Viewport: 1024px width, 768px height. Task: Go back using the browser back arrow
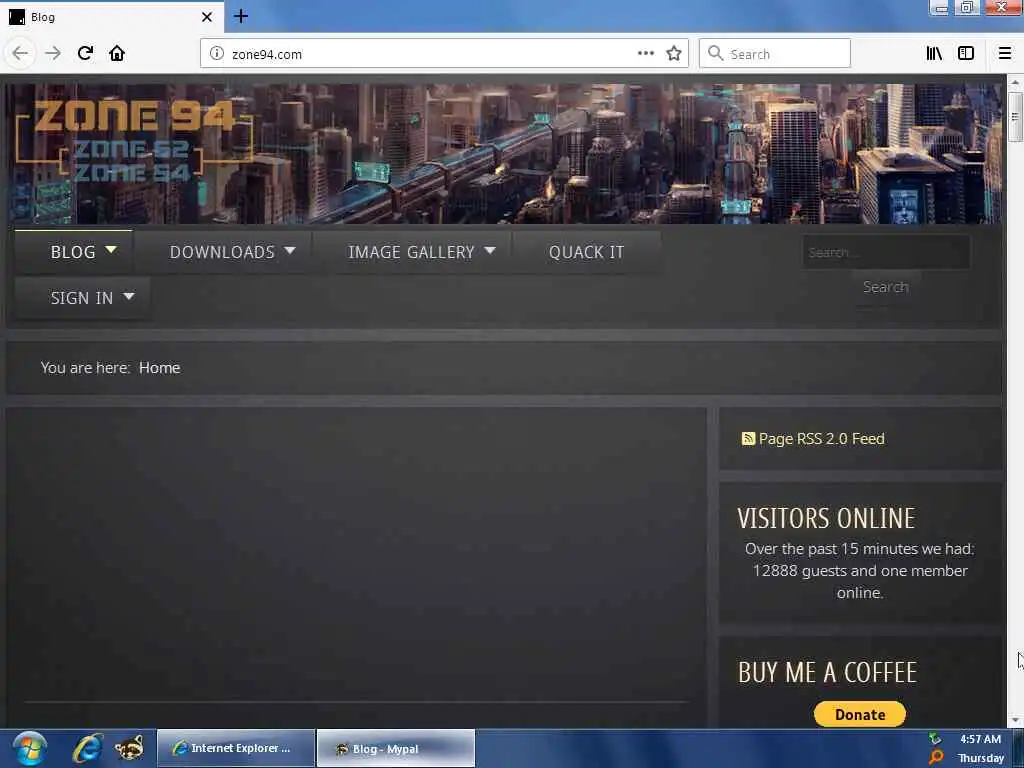pyautogui.click(x=20, y=54)
